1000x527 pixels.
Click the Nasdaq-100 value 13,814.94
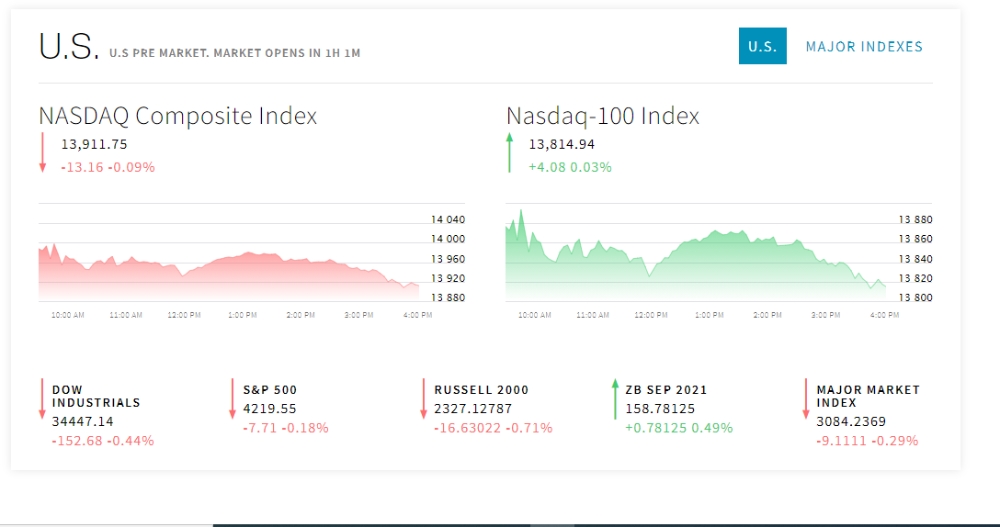(562, 144)
